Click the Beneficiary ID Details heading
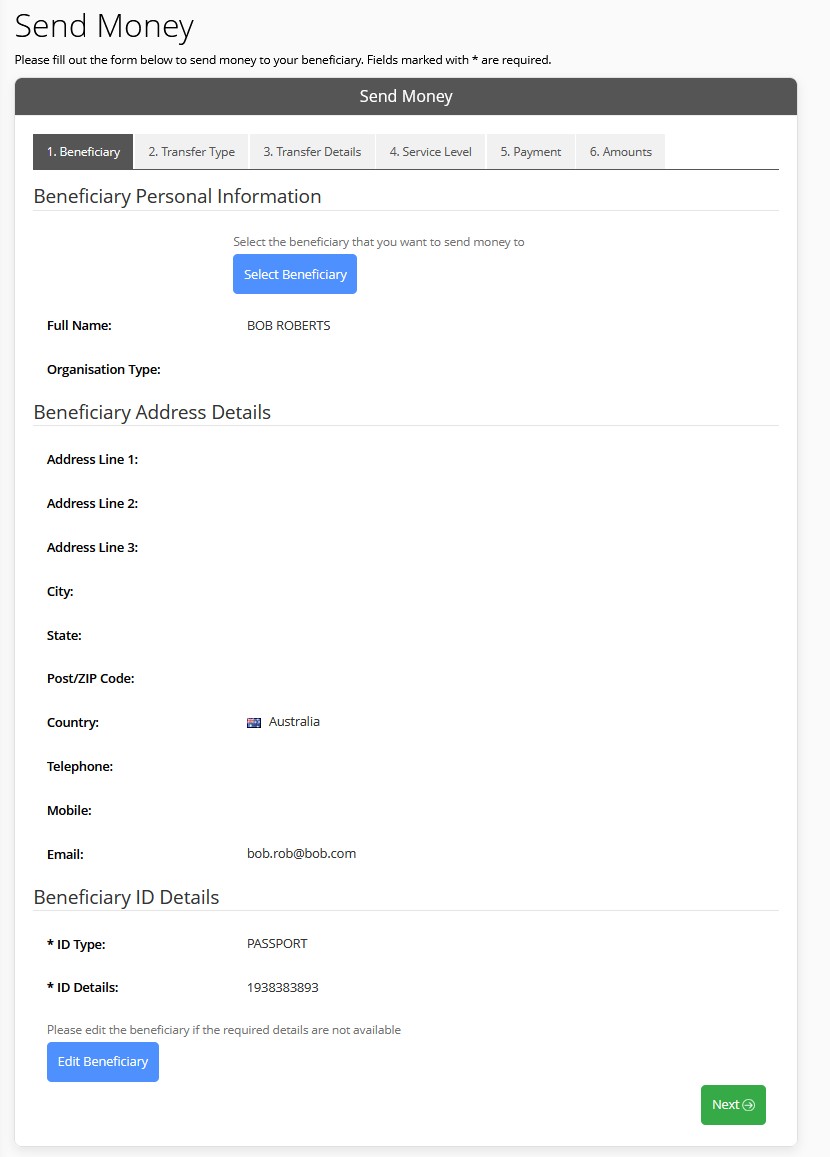830x1157 pixels. coord(126,897)
